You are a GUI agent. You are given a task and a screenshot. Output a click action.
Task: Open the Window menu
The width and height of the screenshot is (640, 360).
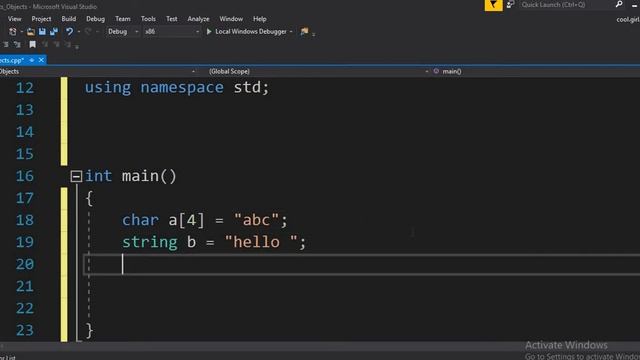231,19
